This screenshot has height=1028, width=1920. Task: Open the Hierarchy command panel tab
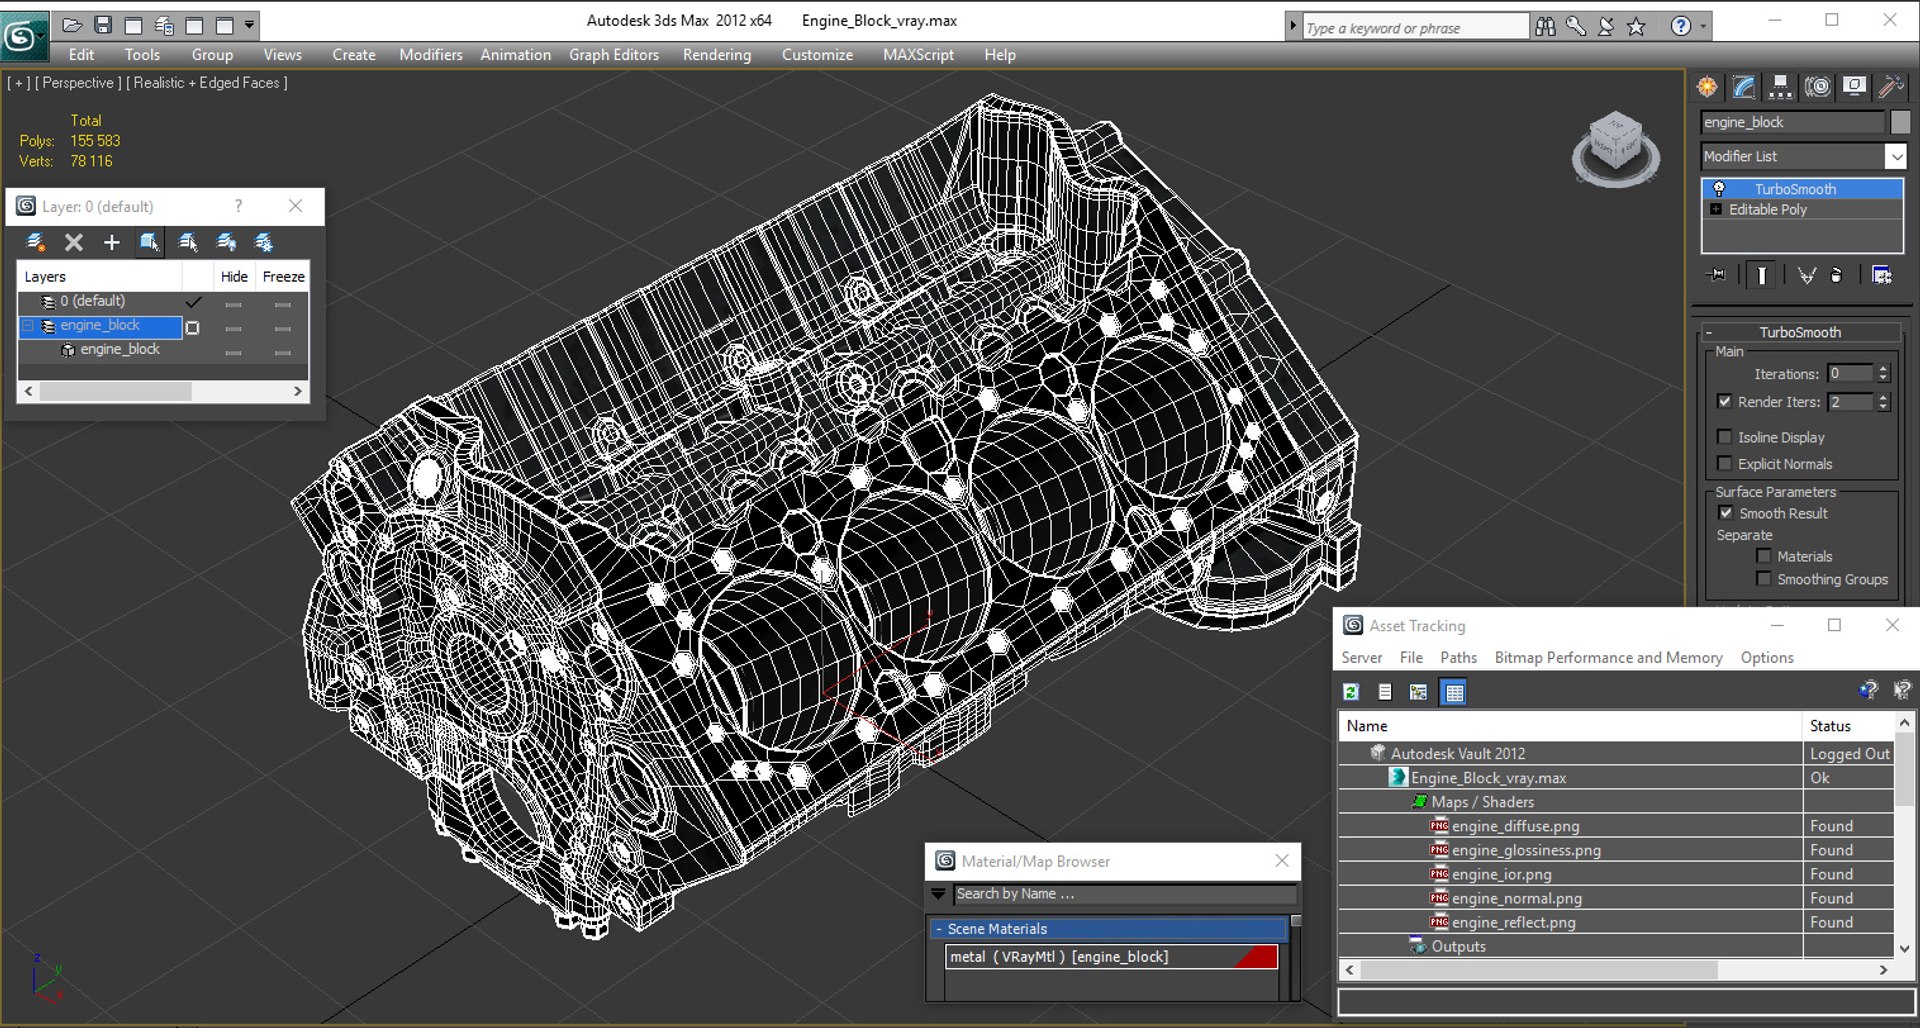click(1781, 87)
